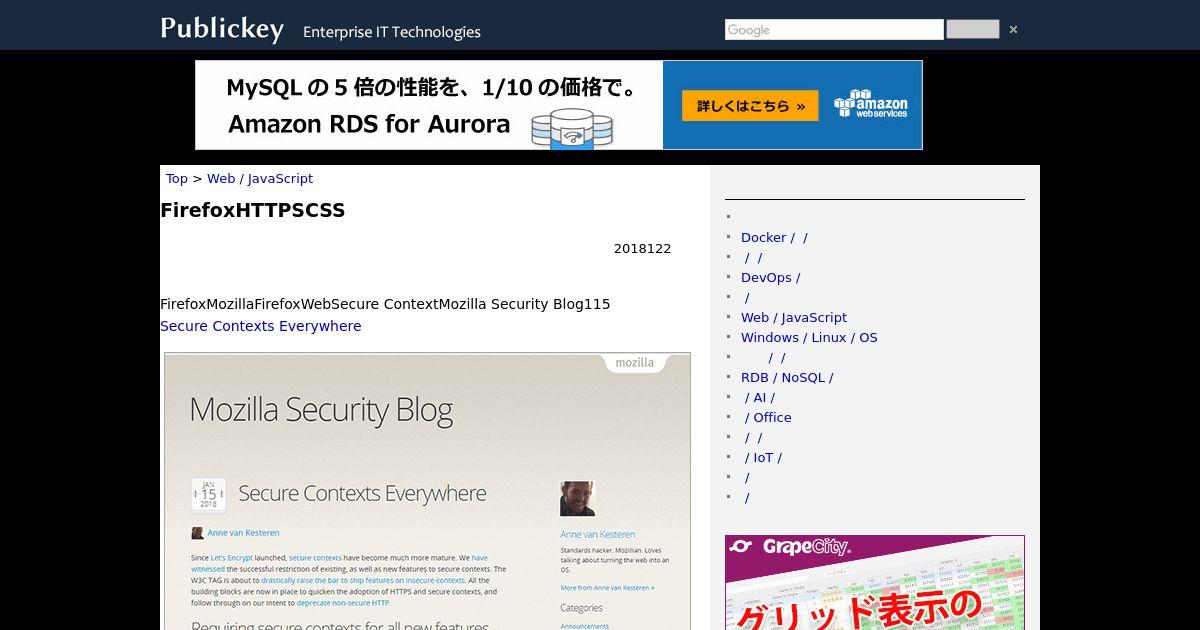Select Windows / Linux / OS category
The image size is (1200, 630).
pyautogui.click(x=809, y=337)
